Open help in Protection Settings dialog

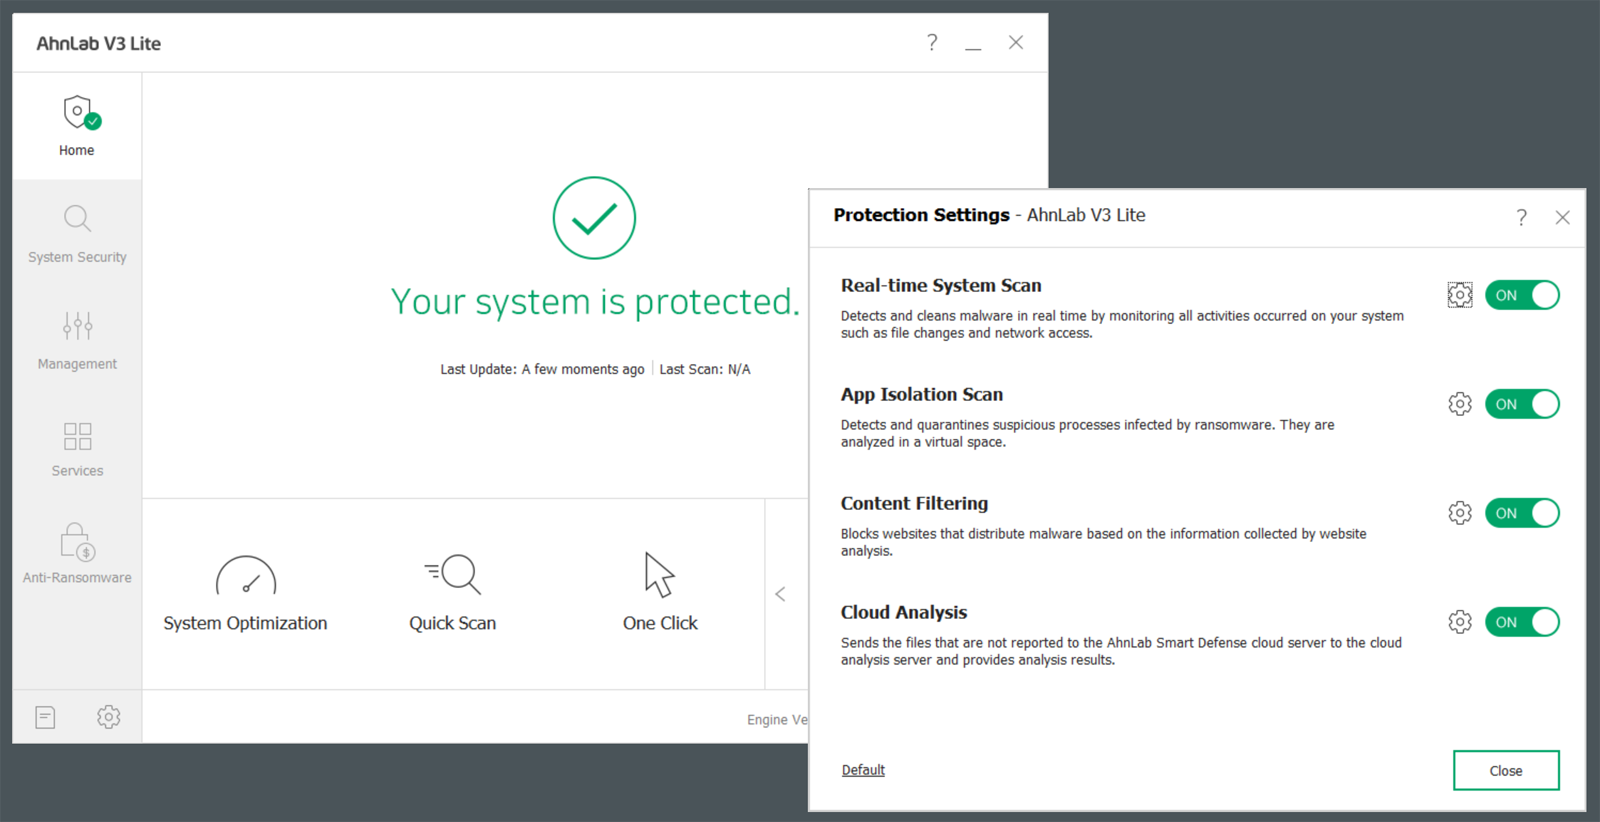click(x=1521, y=217)
